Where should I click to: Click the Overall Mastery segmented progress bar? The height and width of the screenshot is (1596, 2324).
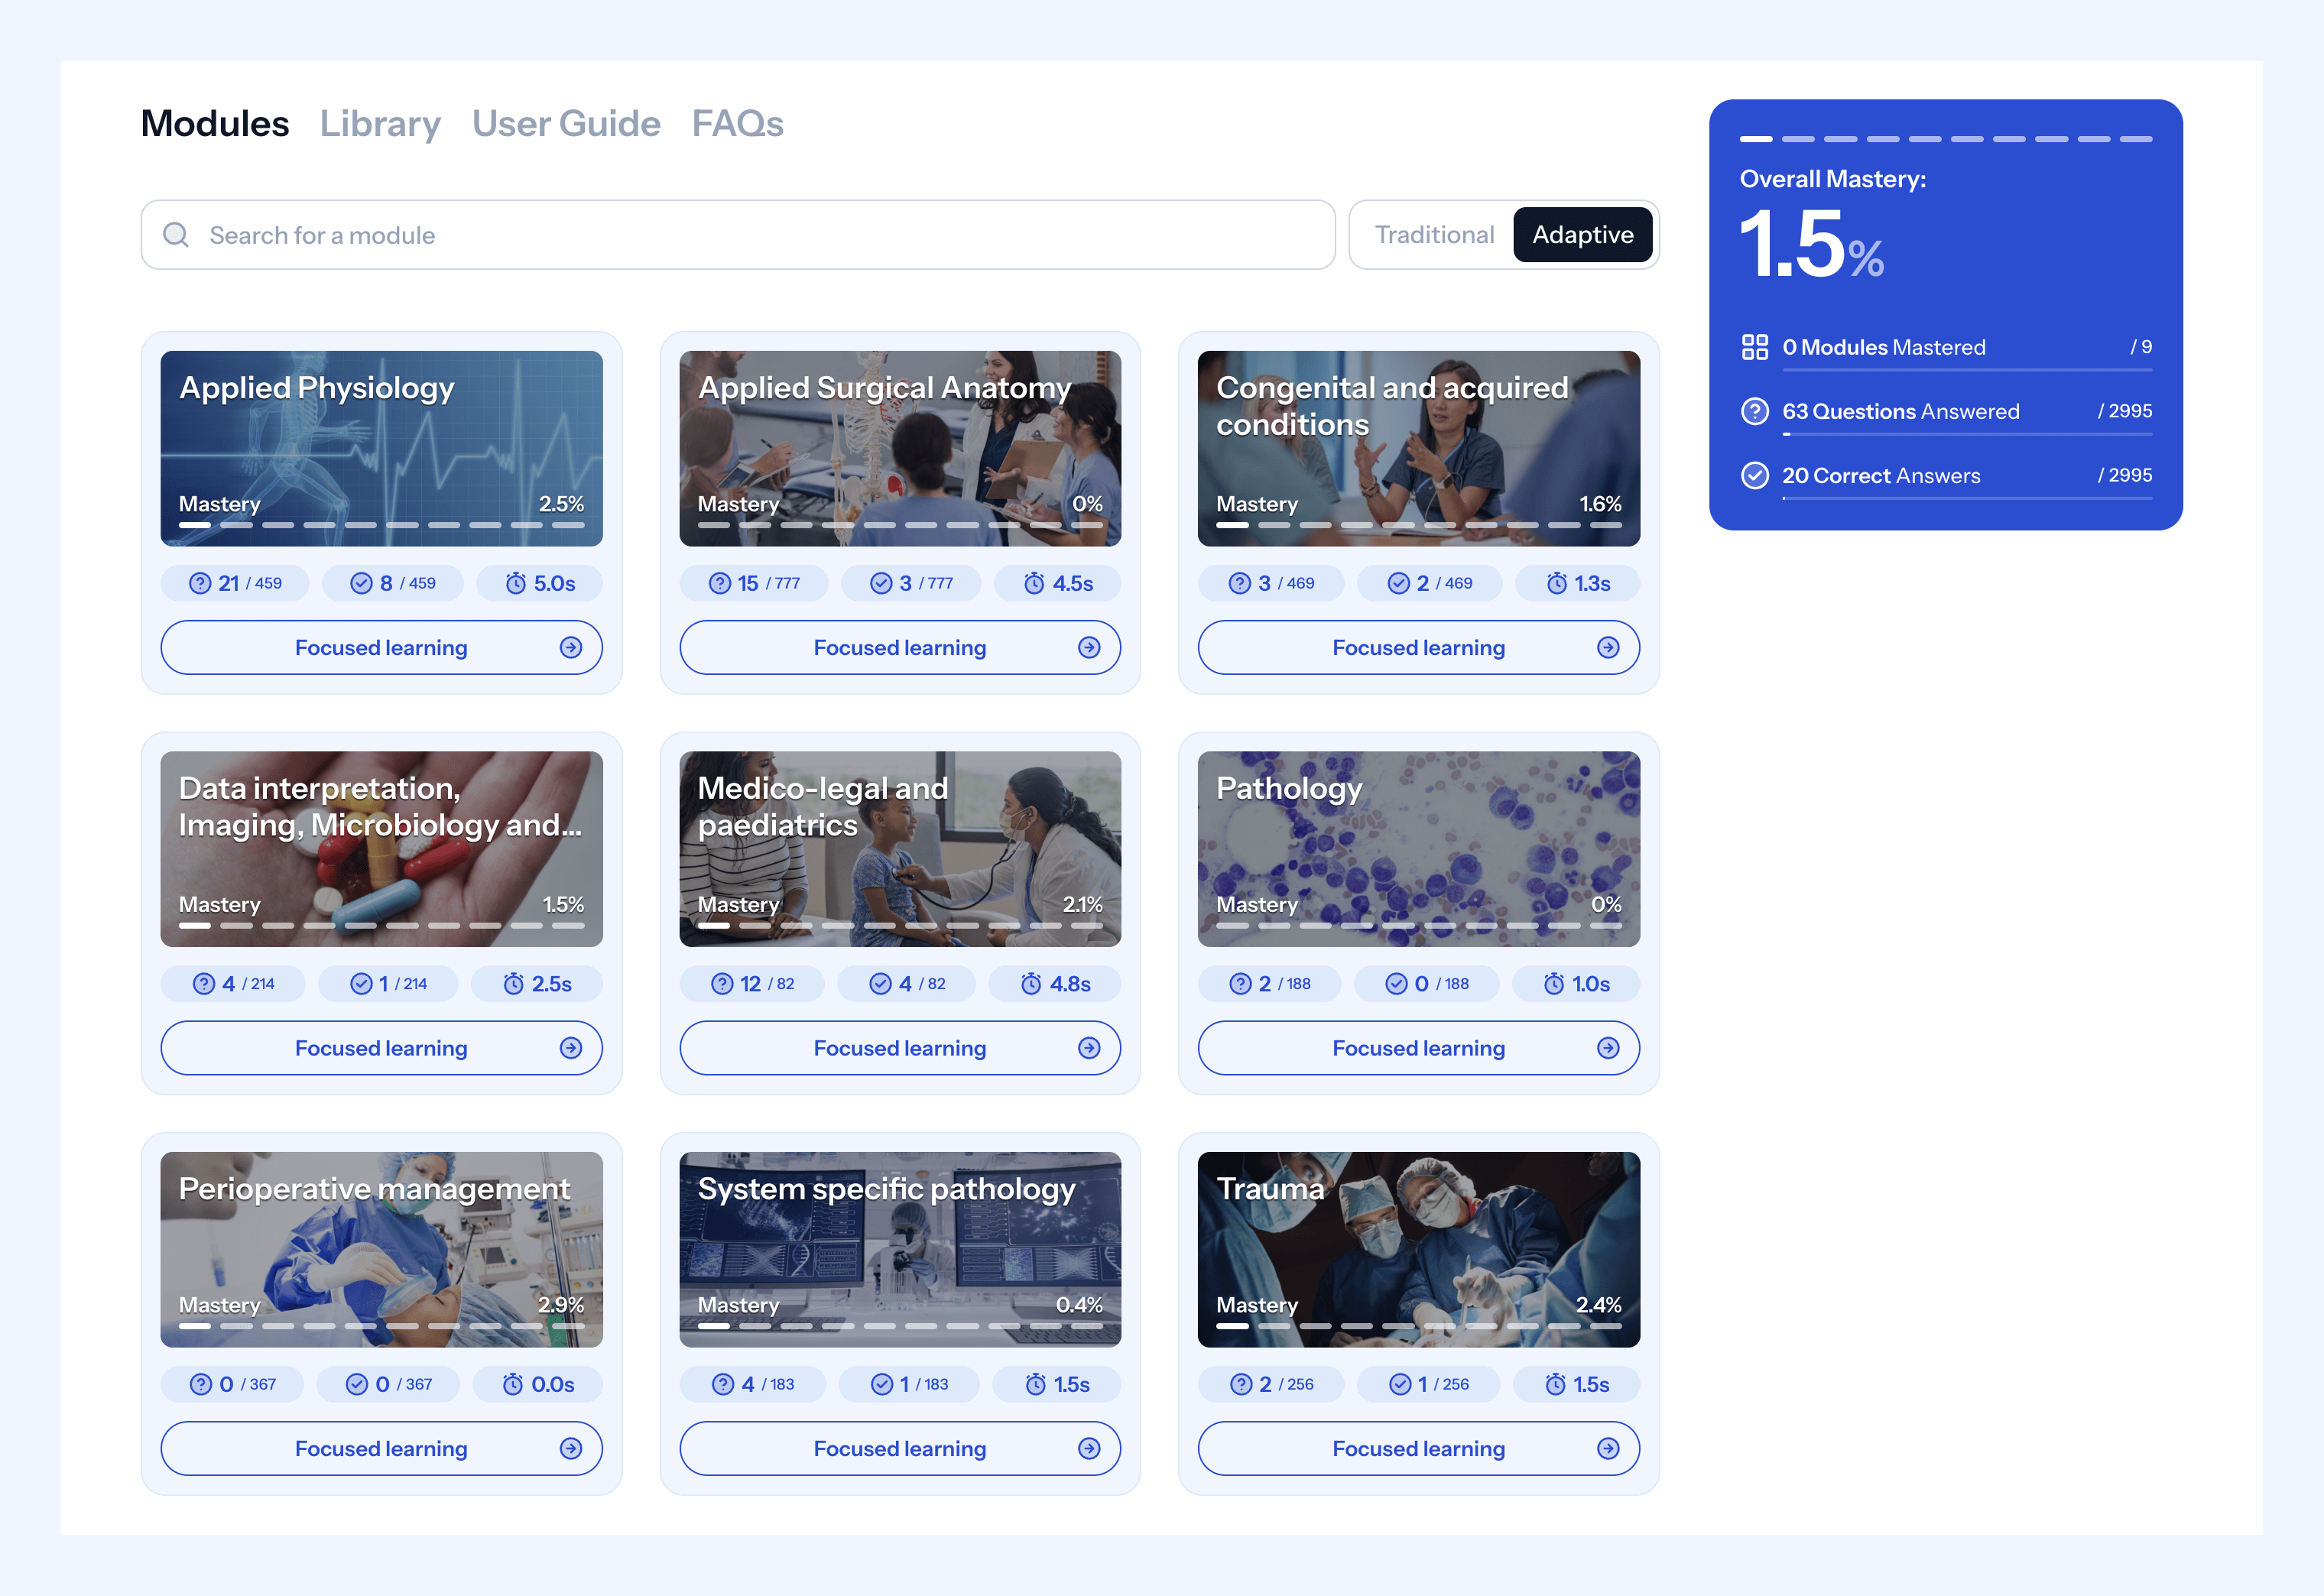click(1946, 139)
